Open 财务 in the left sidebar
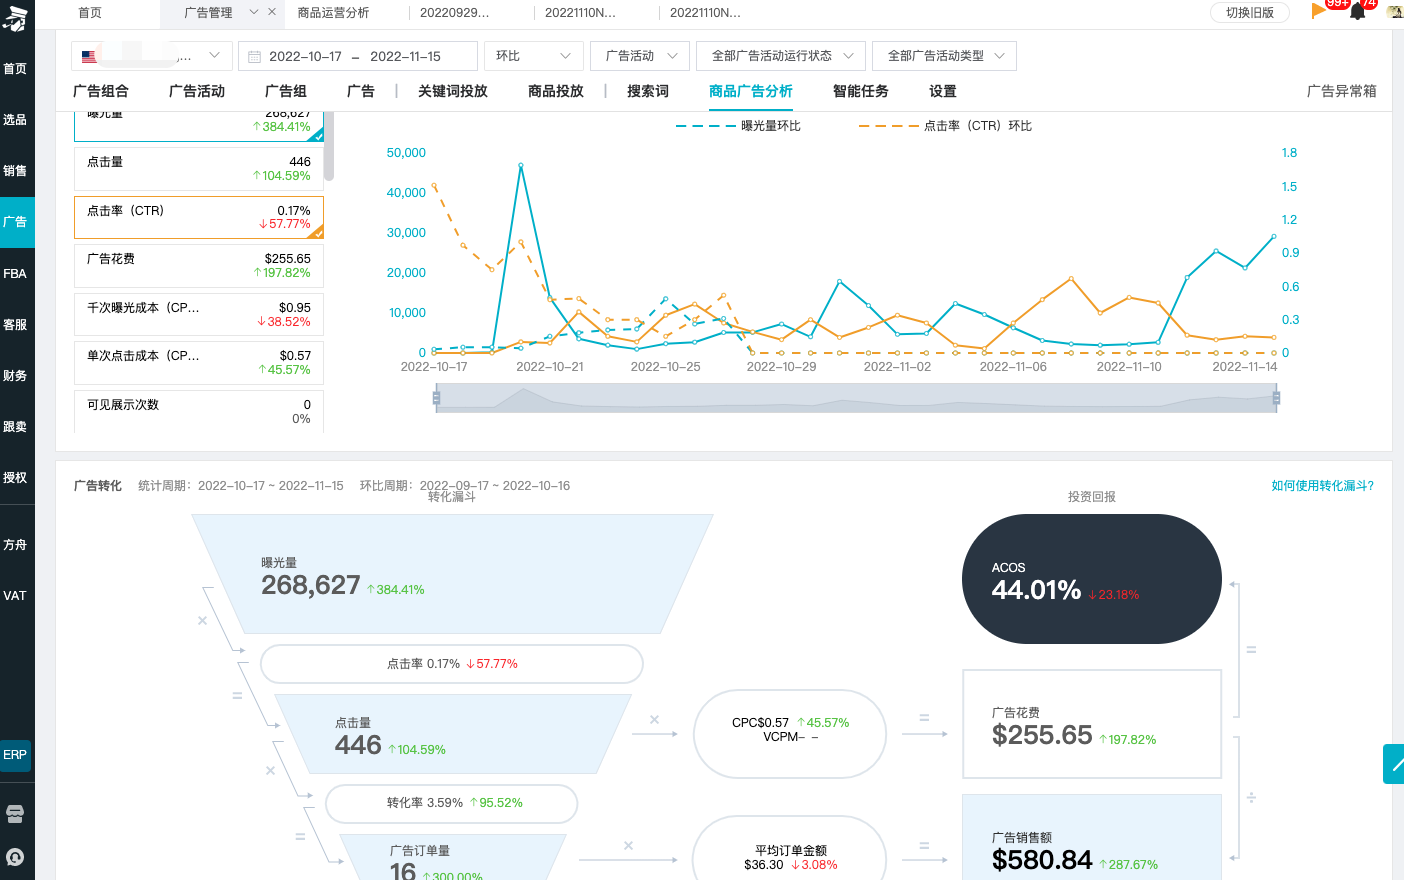The width and height of the screenshot is (1404, 880). [15, 376]
